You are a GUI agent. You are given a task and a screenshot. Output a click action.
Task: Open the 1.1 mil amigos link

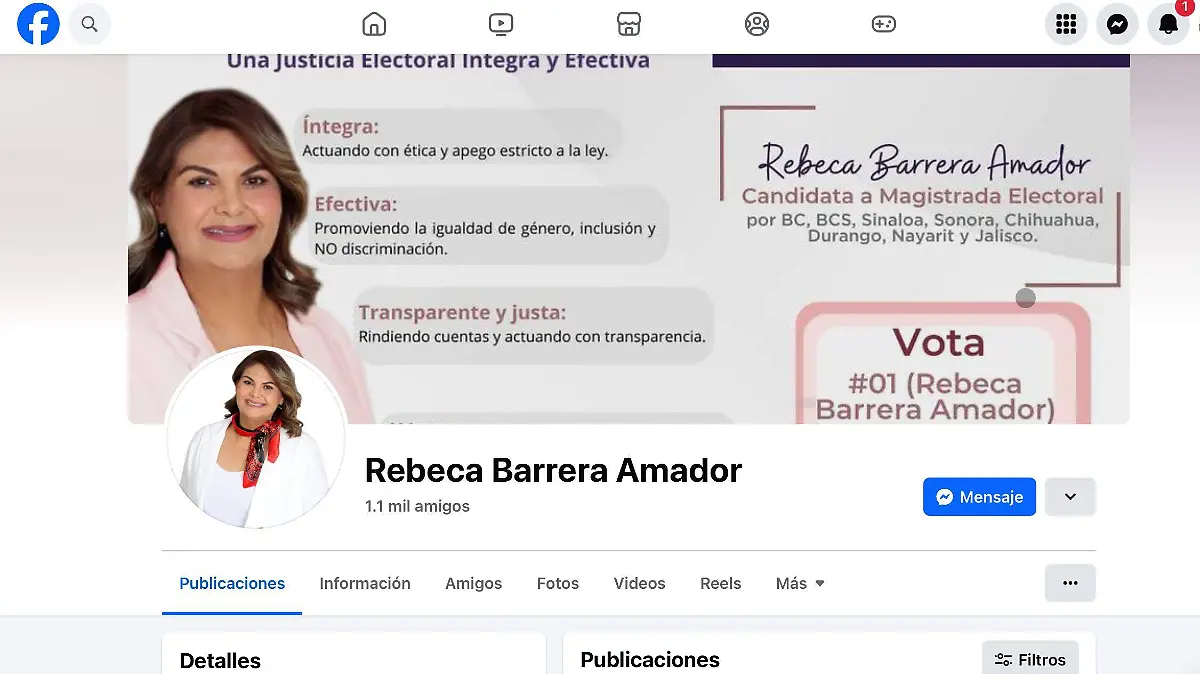pos(417,506)
